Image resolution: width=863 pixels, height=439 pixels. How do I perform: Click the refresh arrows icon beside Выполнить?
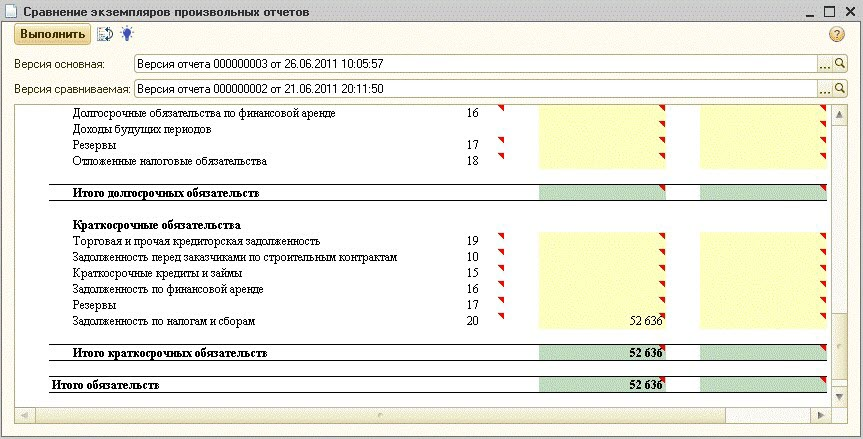pos(105,34)
